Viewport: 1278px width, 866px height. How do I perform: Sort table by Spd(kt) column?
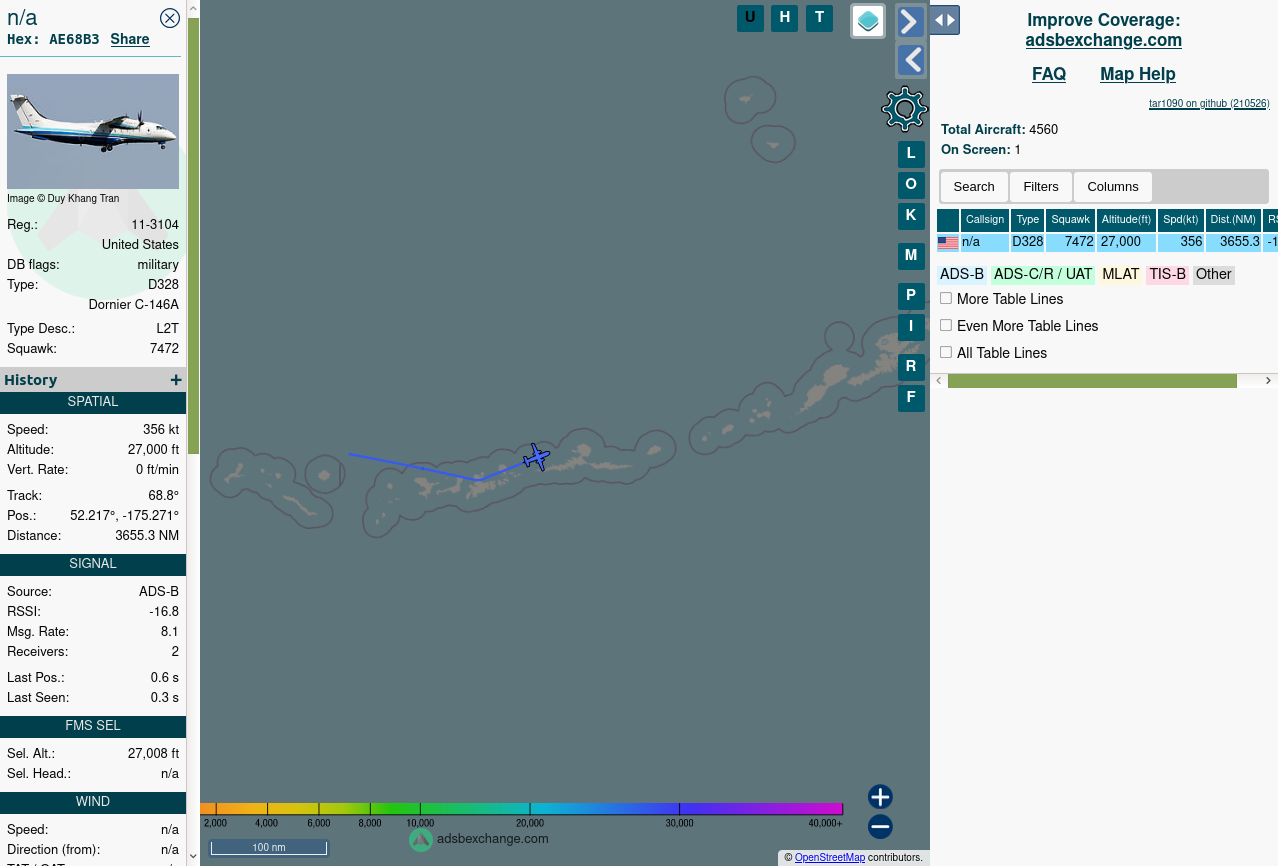click(x=1181, y=220)
